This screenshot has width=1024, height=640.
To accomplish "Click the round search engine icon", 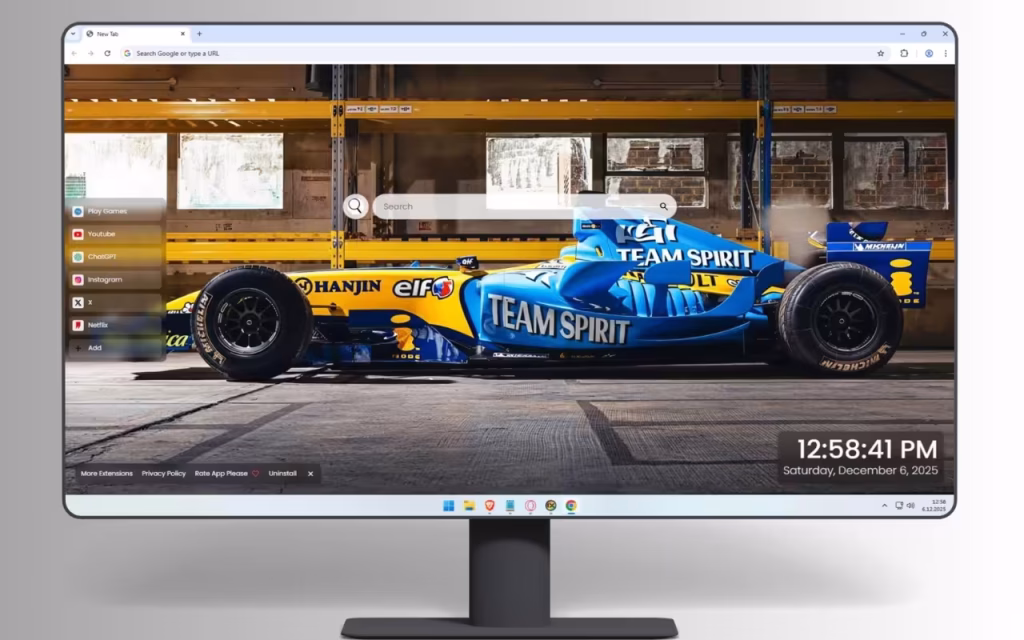I will tap(355, 206).
